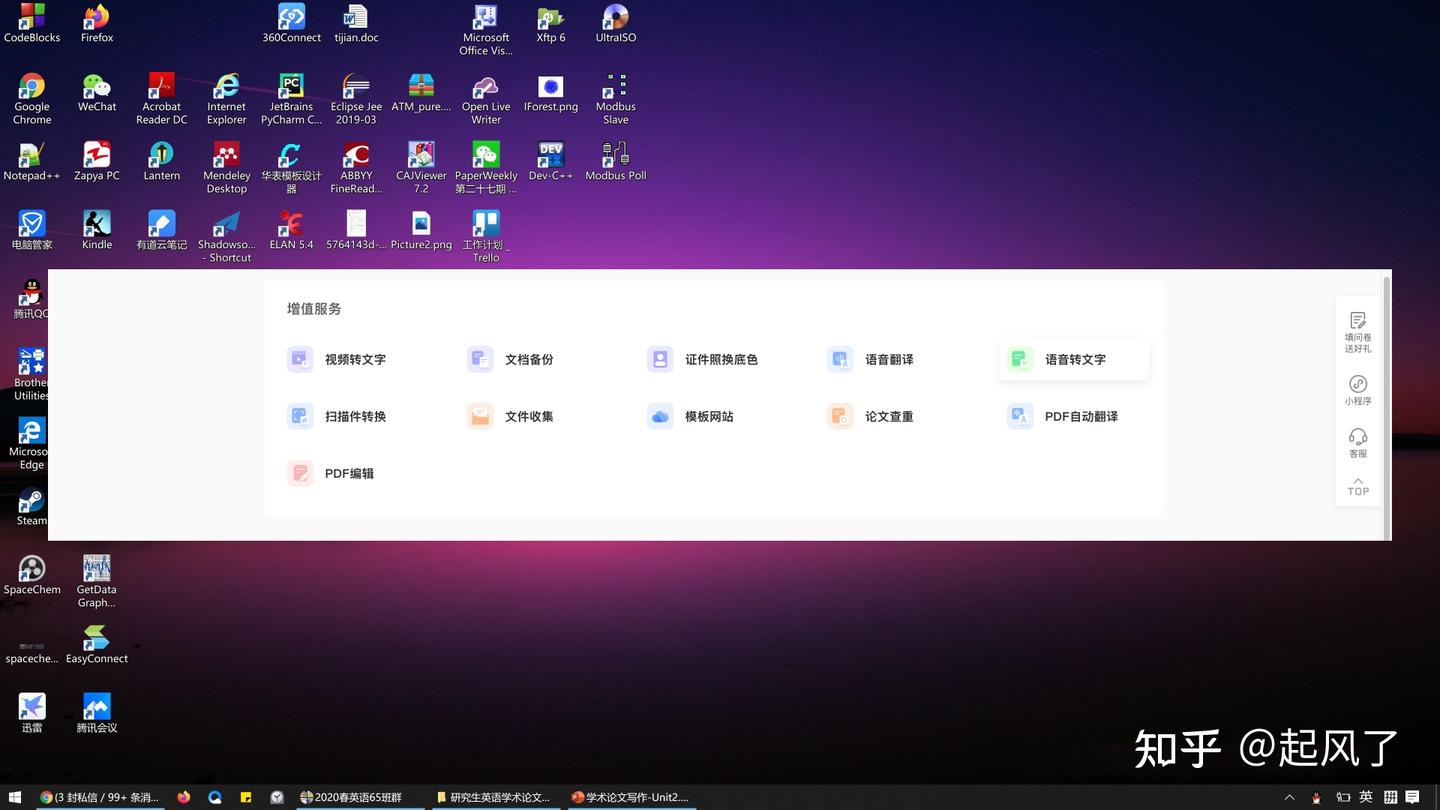Select ELAN 5.4 desktop icon
This screenshot has height=810, width=1440.
(x=291, y=231)
